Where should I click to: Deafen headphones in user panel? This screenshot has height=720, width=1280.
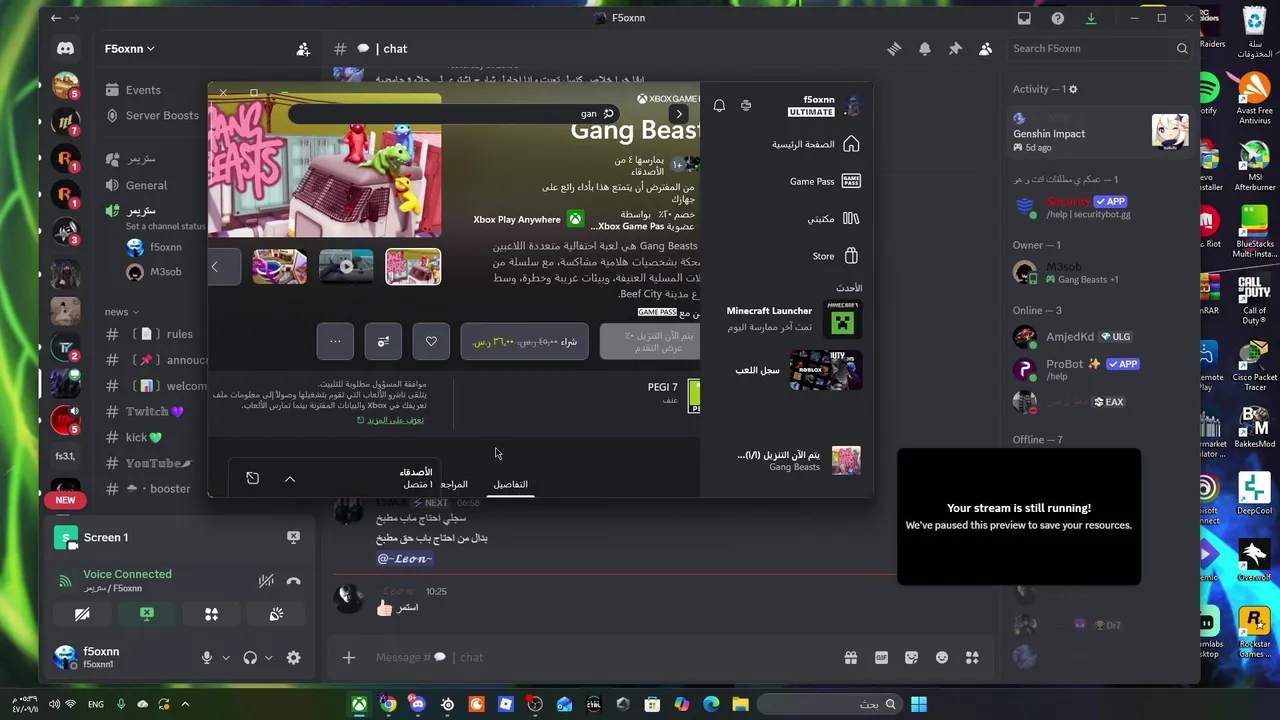(250, 657)
